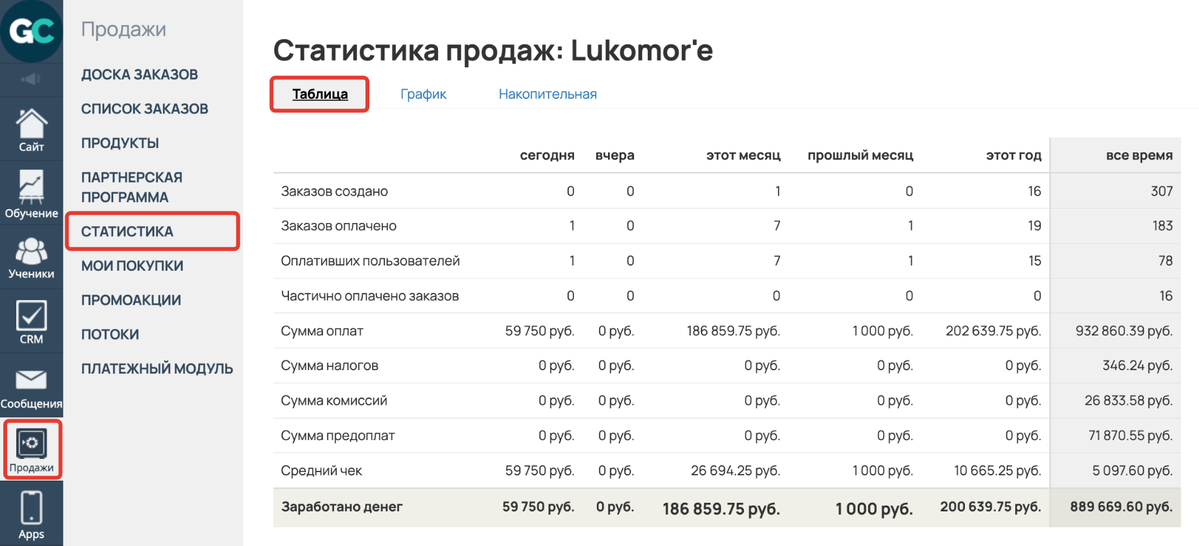Viewport: 1199px width, 546px height.
Task: Click the вчера column header
Action: [615, 156]
